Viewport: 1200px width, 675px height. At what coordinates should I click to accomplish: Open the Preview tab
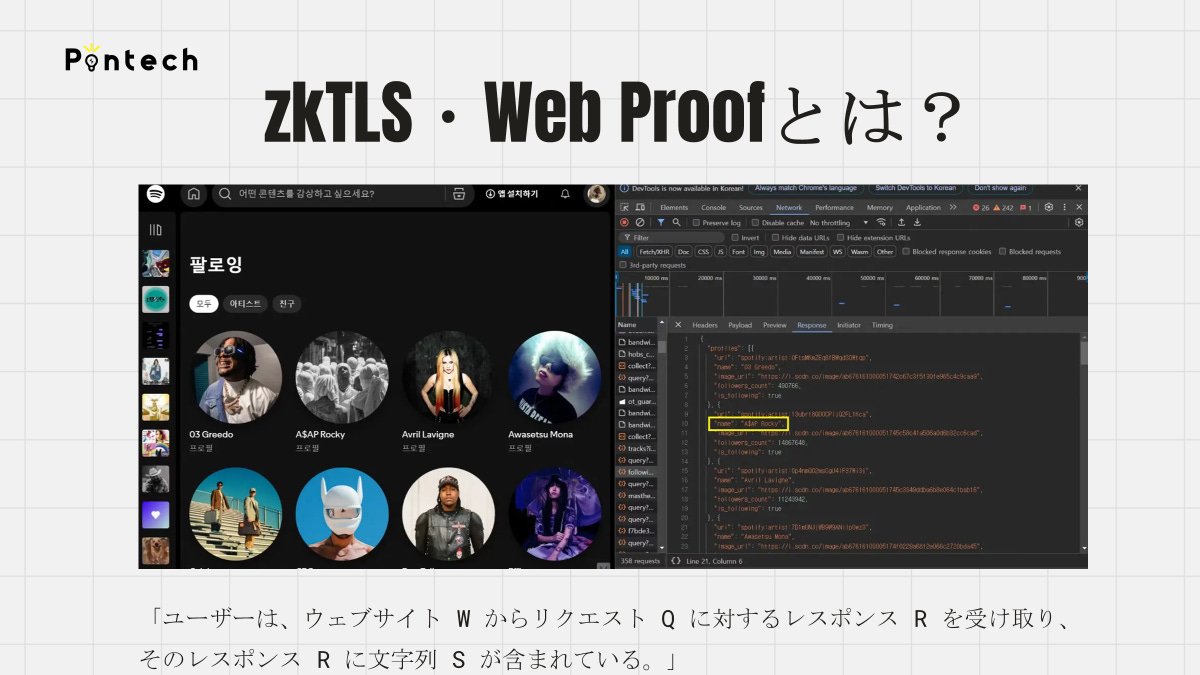(x=775, y=325)
